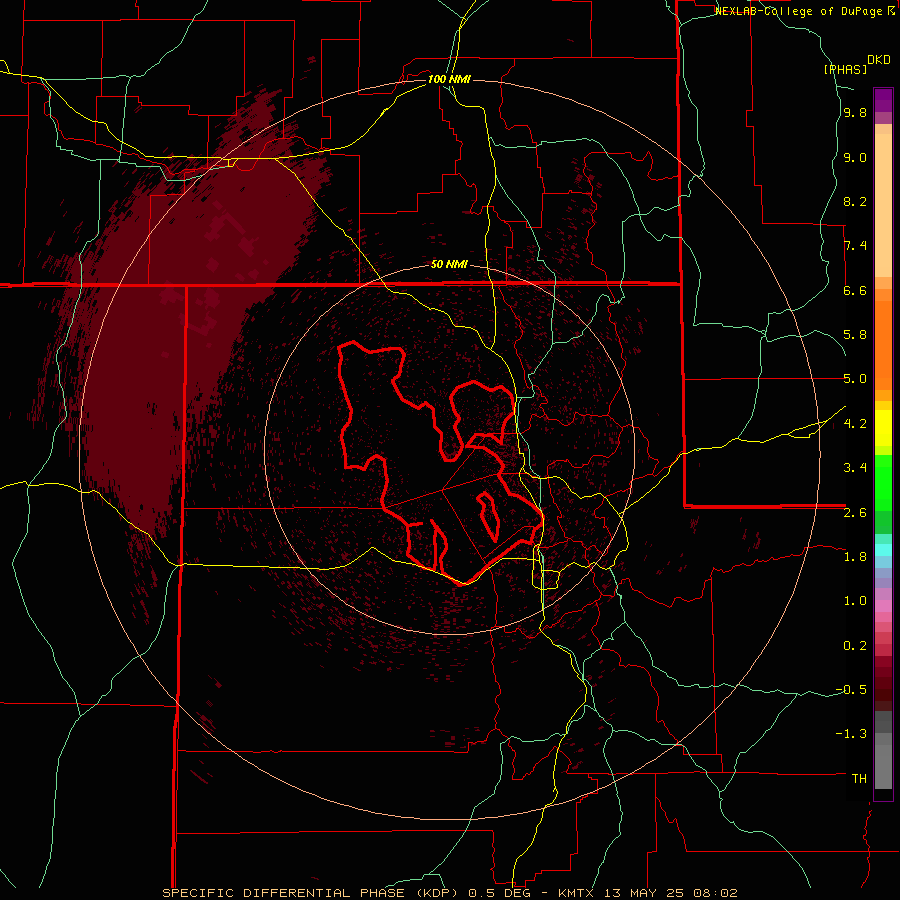The height and width of the screenshot is (900, 900).
Task: Click the 0.5 DEG elevation text in caption
Action: 498,893
